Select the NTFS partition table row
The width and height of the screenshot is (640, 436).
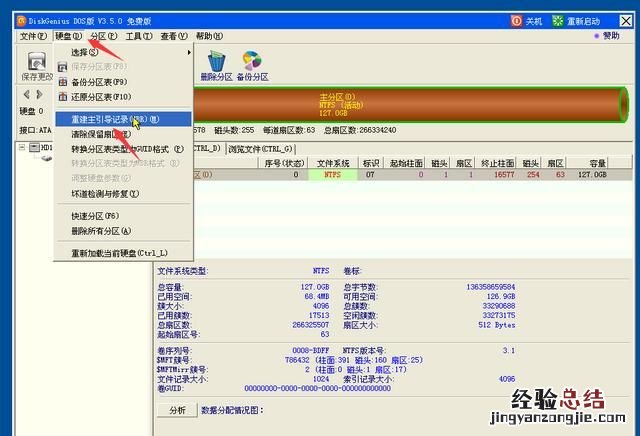click(400, 174)
